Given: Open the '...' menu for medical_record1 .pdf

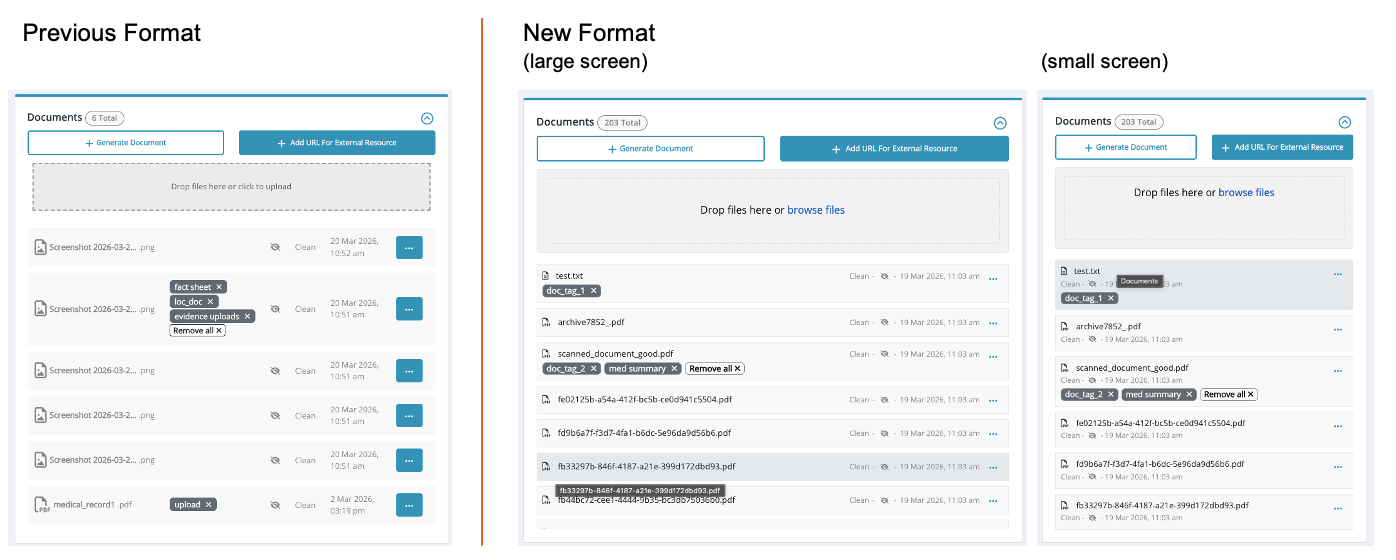Looking at the screenshot, I should [409, 505].
